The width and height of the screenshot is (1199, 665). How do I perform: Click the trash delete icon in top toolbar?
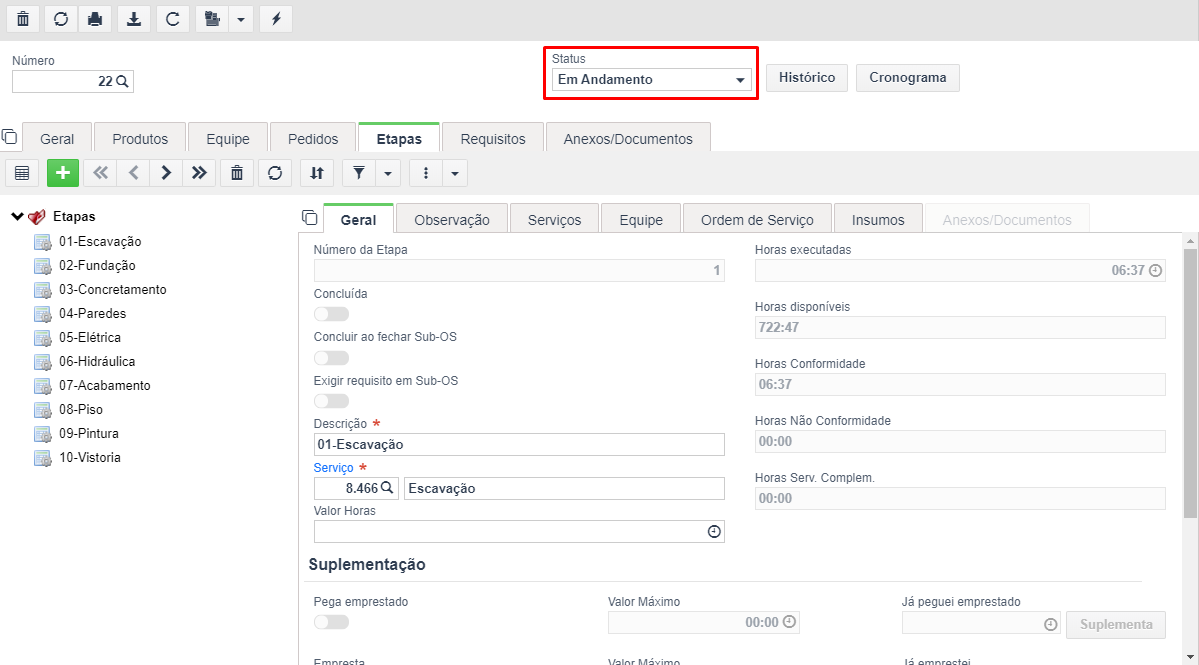(23, 19)
